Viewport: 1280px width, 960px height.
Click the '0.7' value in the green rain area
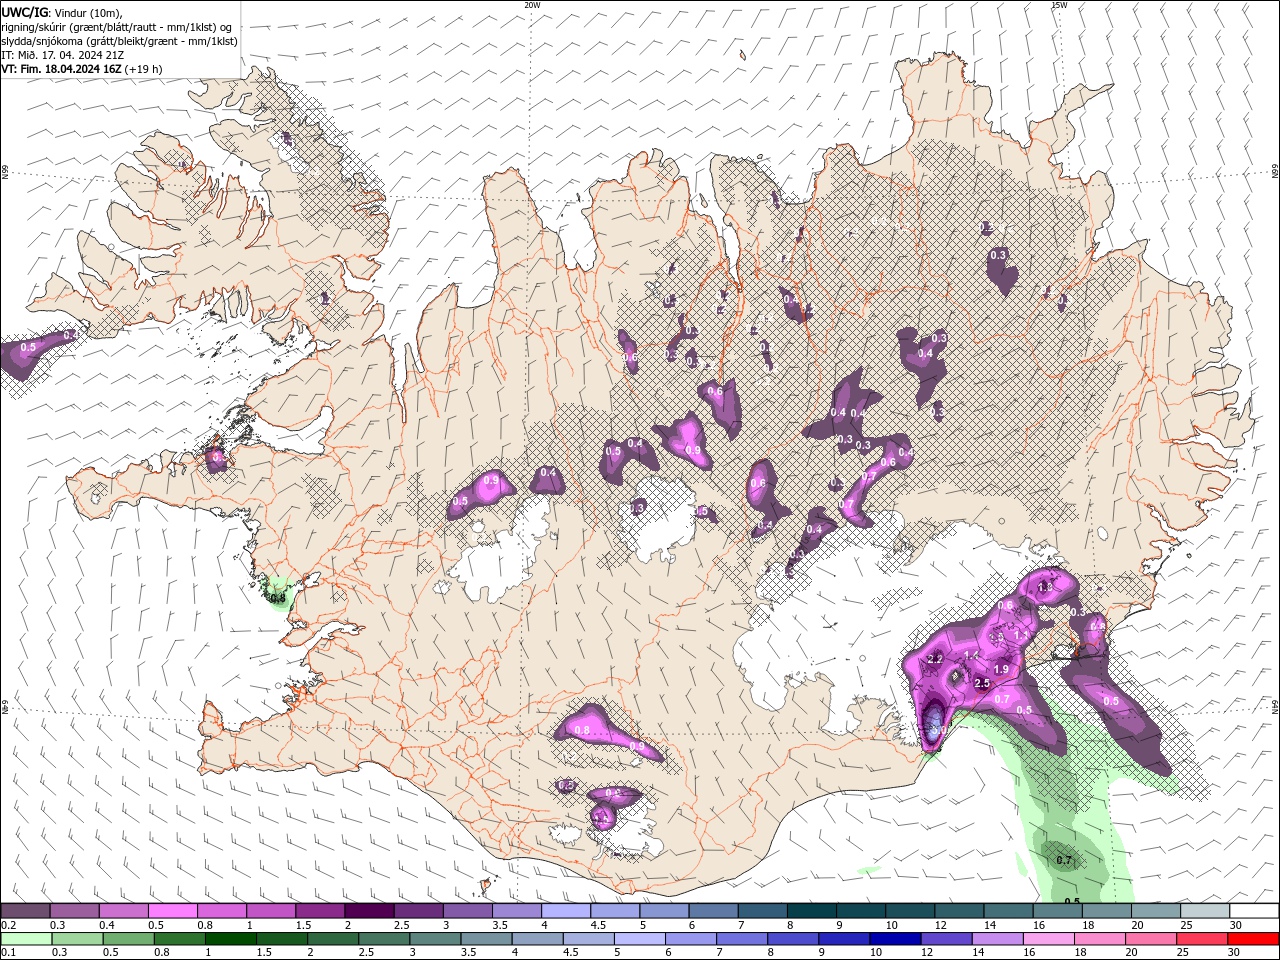coord(1064,860)
